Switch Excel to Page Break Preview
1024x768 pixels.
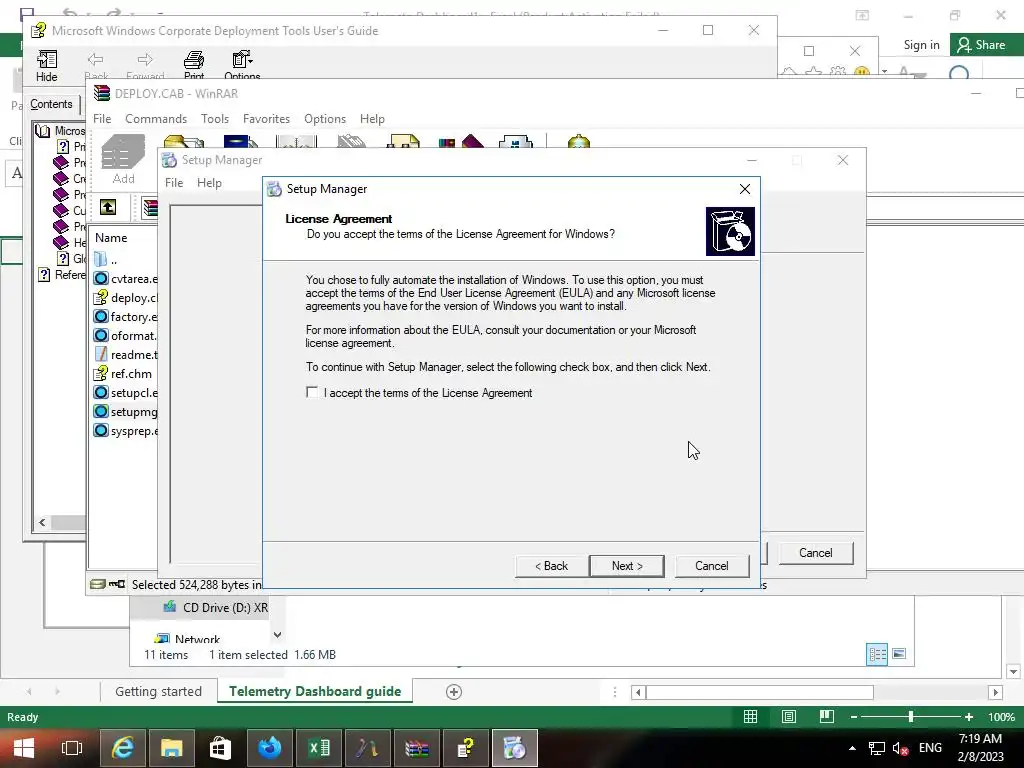(827, 717)
